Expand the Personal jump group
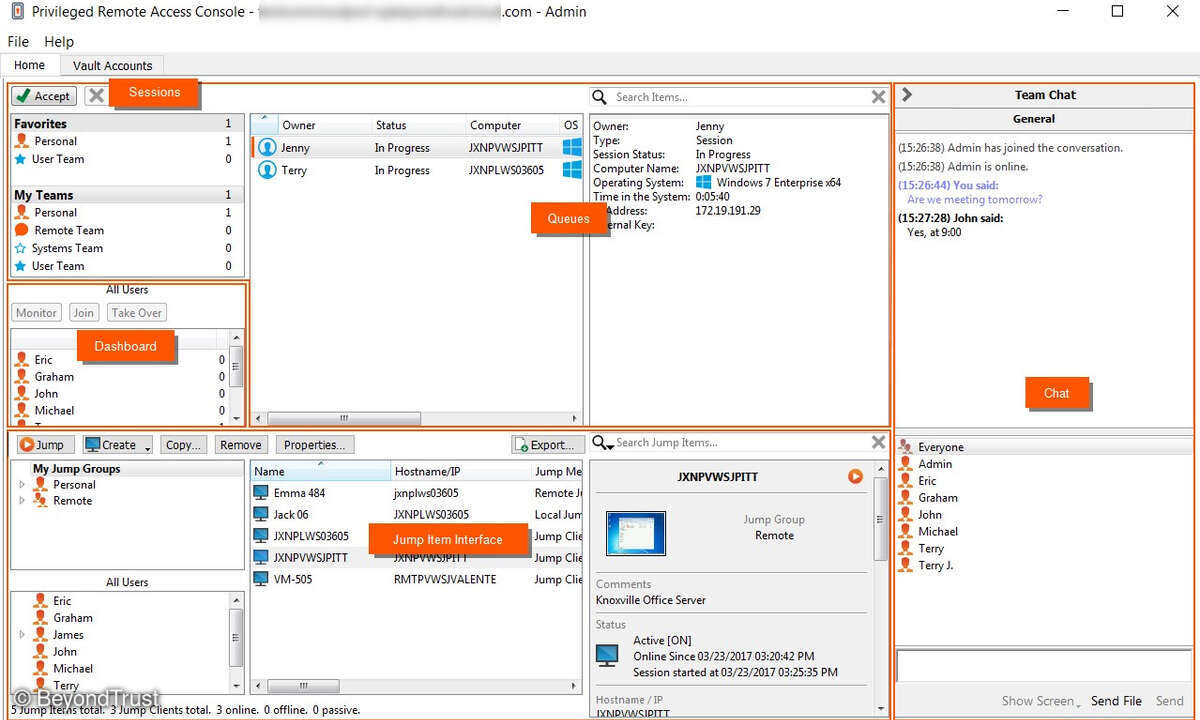 [22, 484]
